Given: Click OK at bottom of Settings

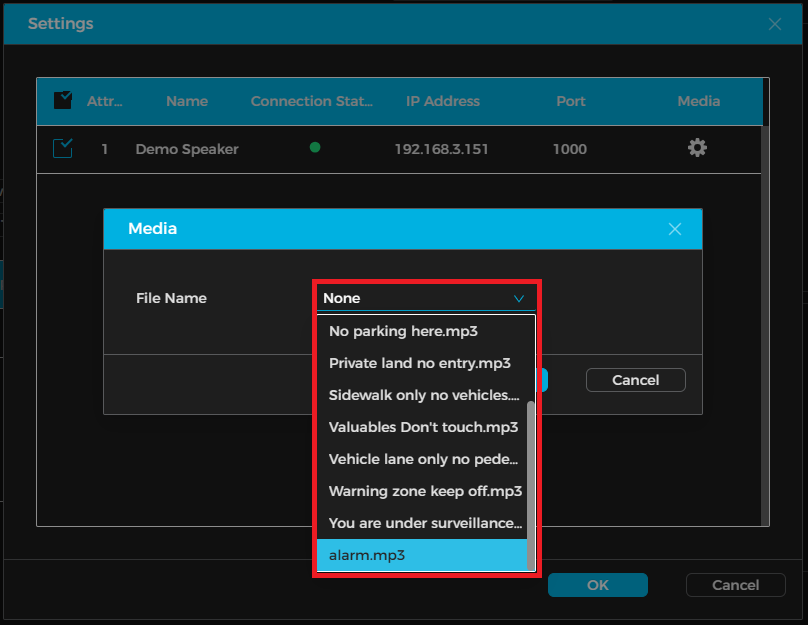Looking at the screenshot, I should [597, 585].
